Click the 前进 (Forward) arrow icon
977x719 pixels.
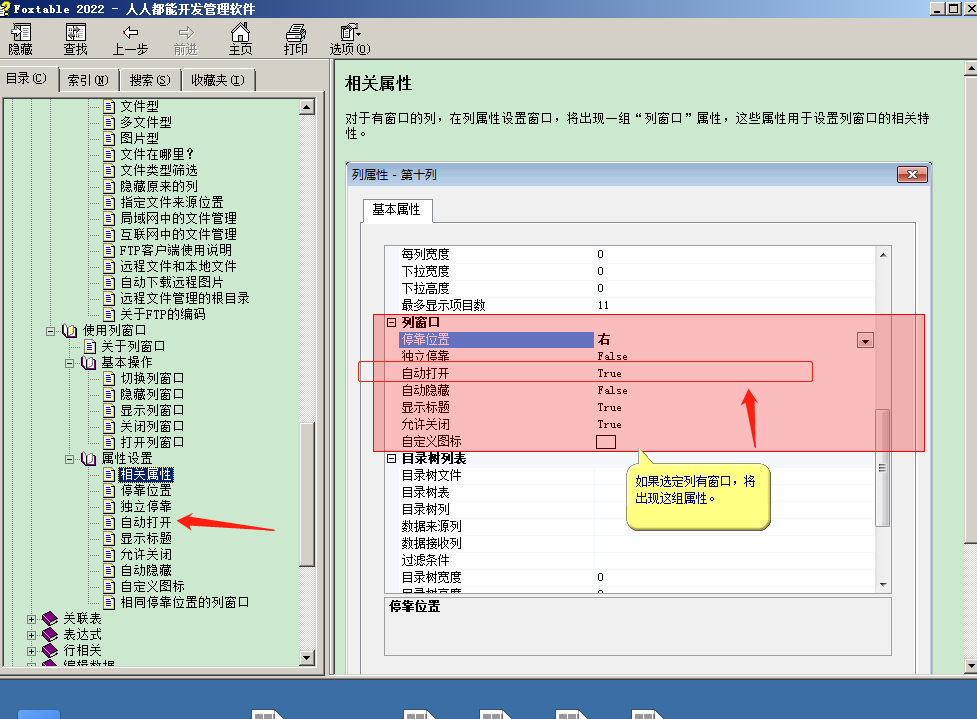[186, 32]
